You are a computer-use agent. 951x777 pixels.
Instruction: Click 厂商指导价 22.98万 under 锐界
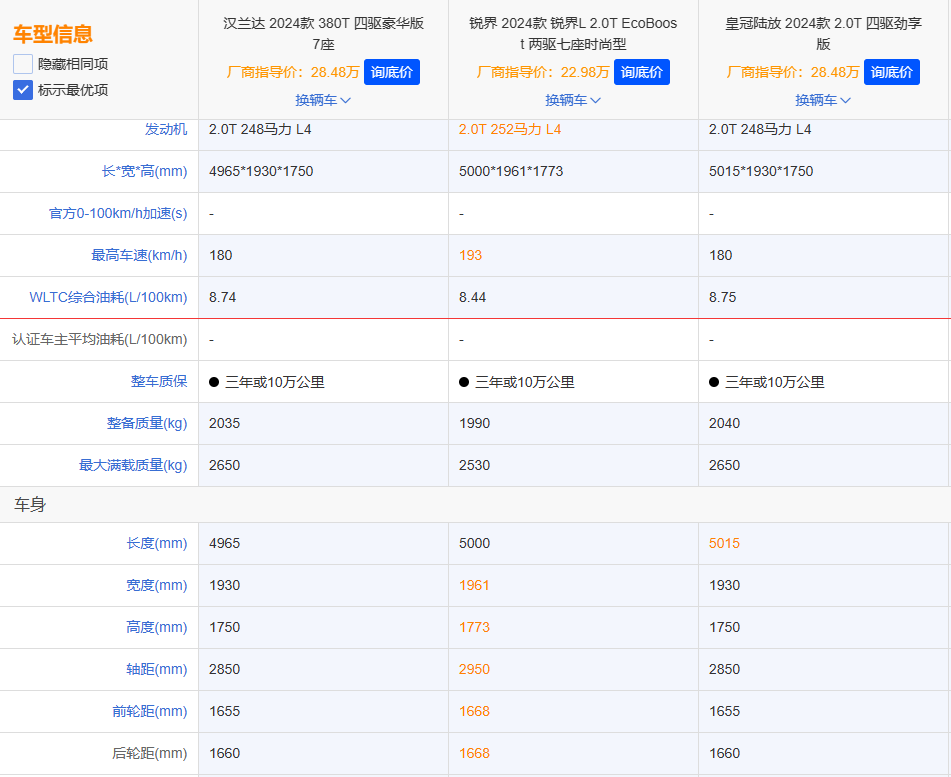[543, 72]
